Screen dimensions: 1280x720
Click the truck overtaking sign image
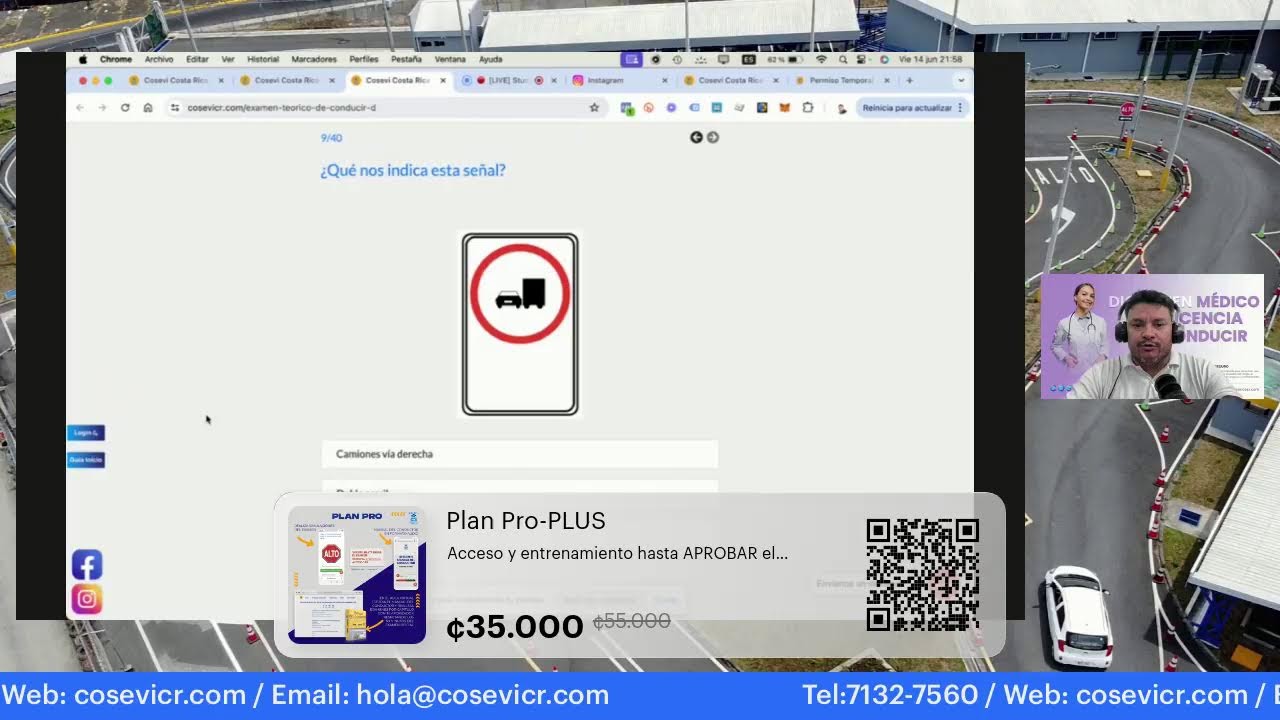click(520, 324)
